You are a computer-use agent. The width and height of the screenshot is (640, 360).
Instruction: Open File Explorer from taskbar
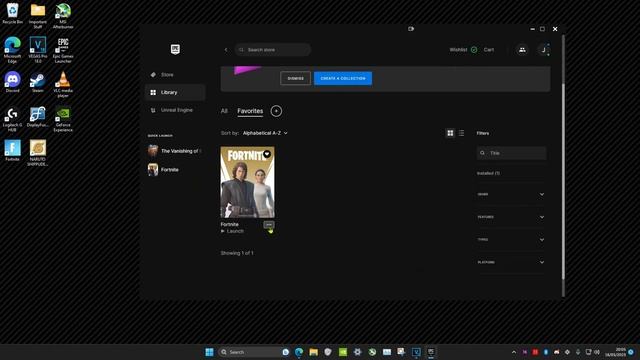[x=313, y=352]
